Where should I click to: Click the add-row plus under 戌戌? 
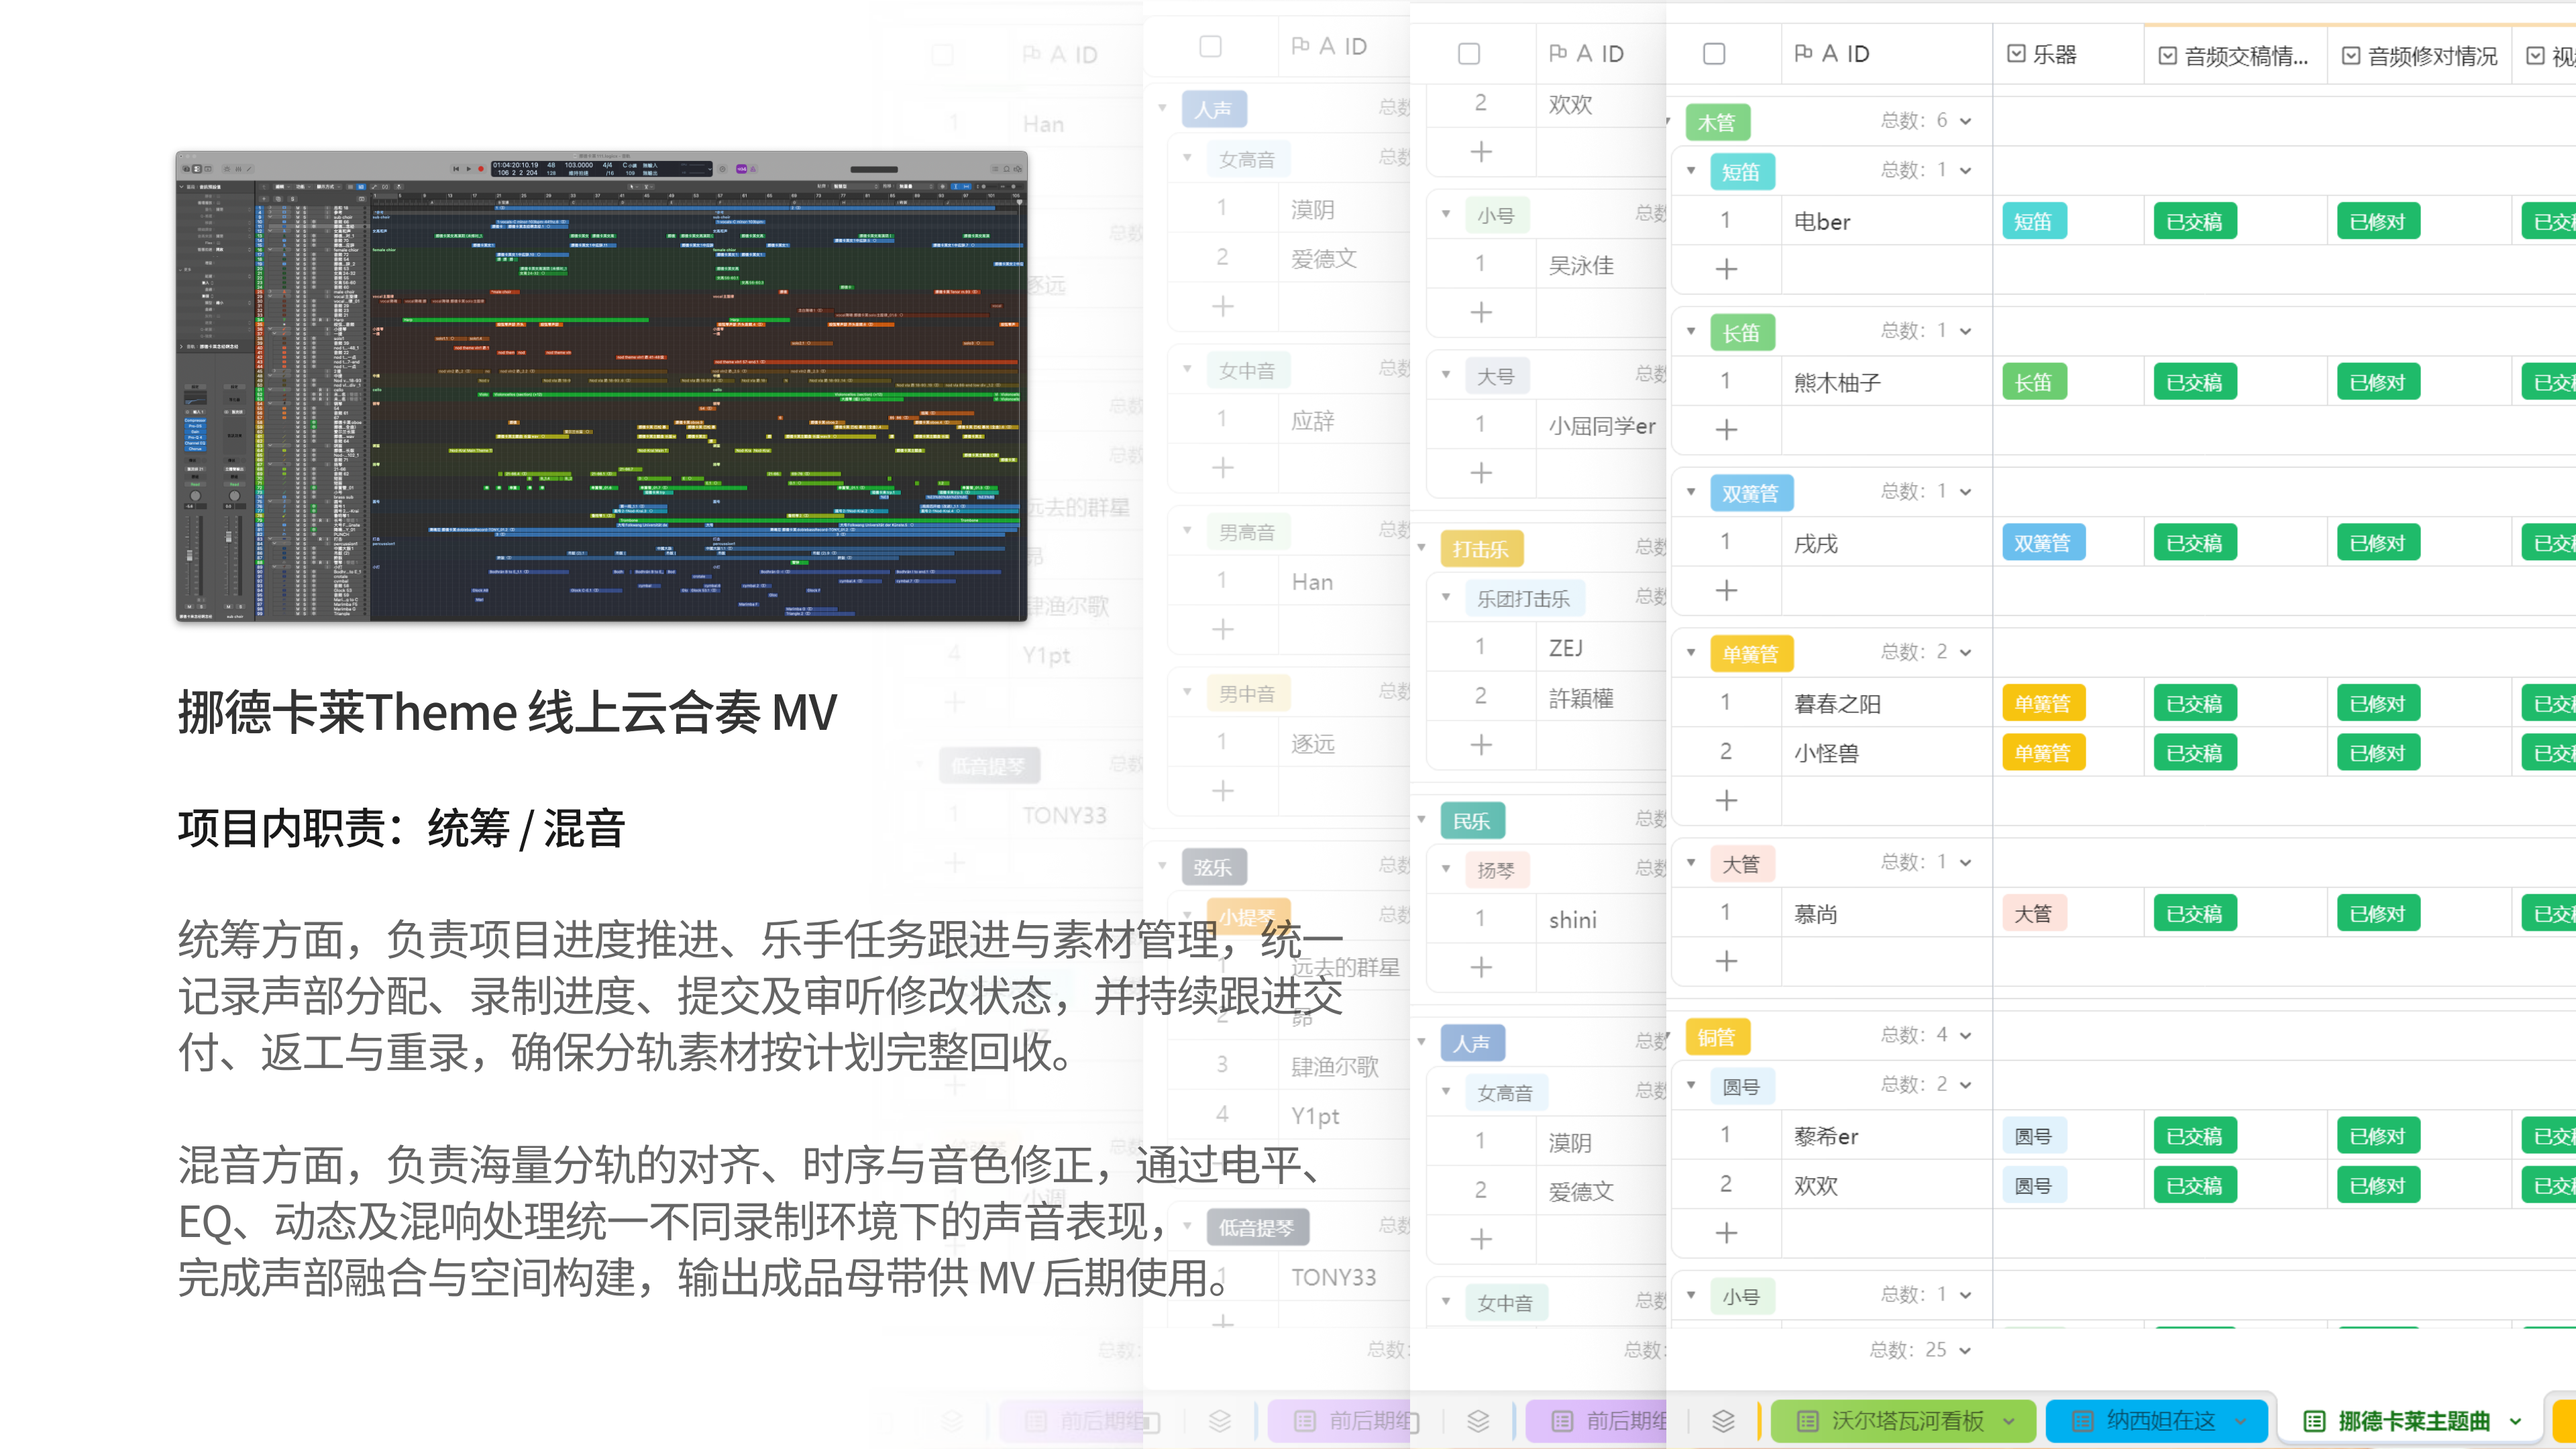point(1726,591)
